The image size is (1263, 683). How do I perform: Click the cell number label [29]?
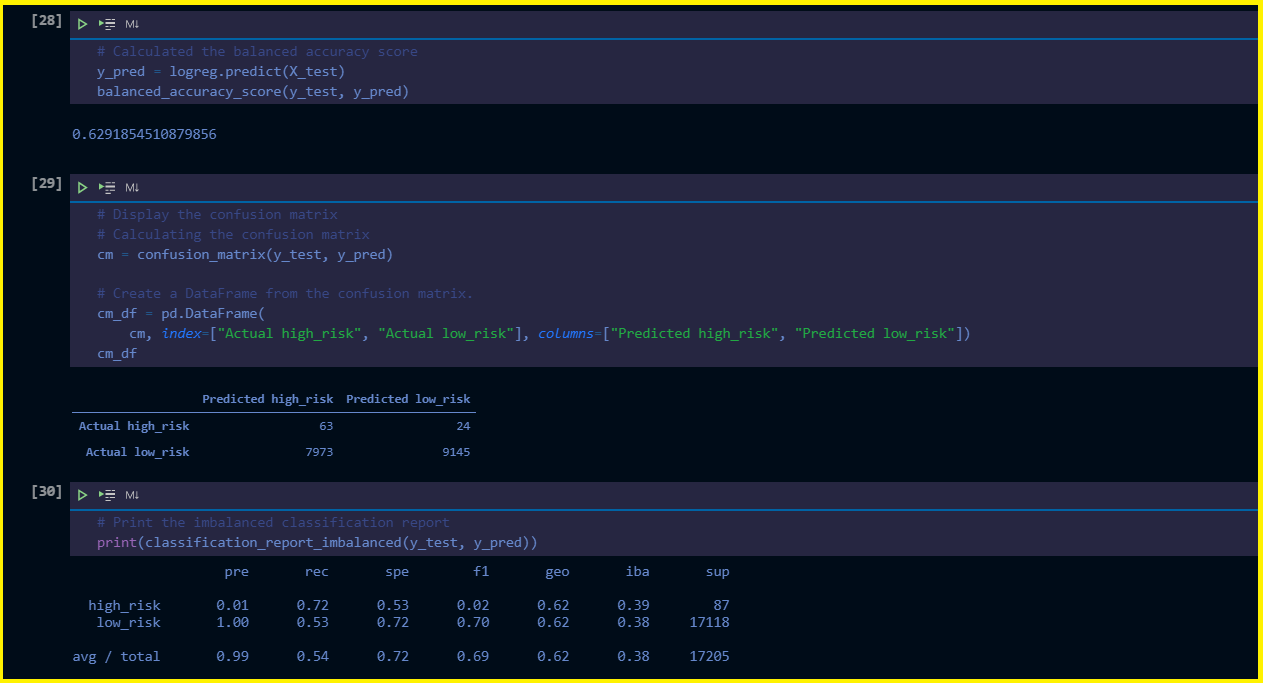[x=47, y=184]
